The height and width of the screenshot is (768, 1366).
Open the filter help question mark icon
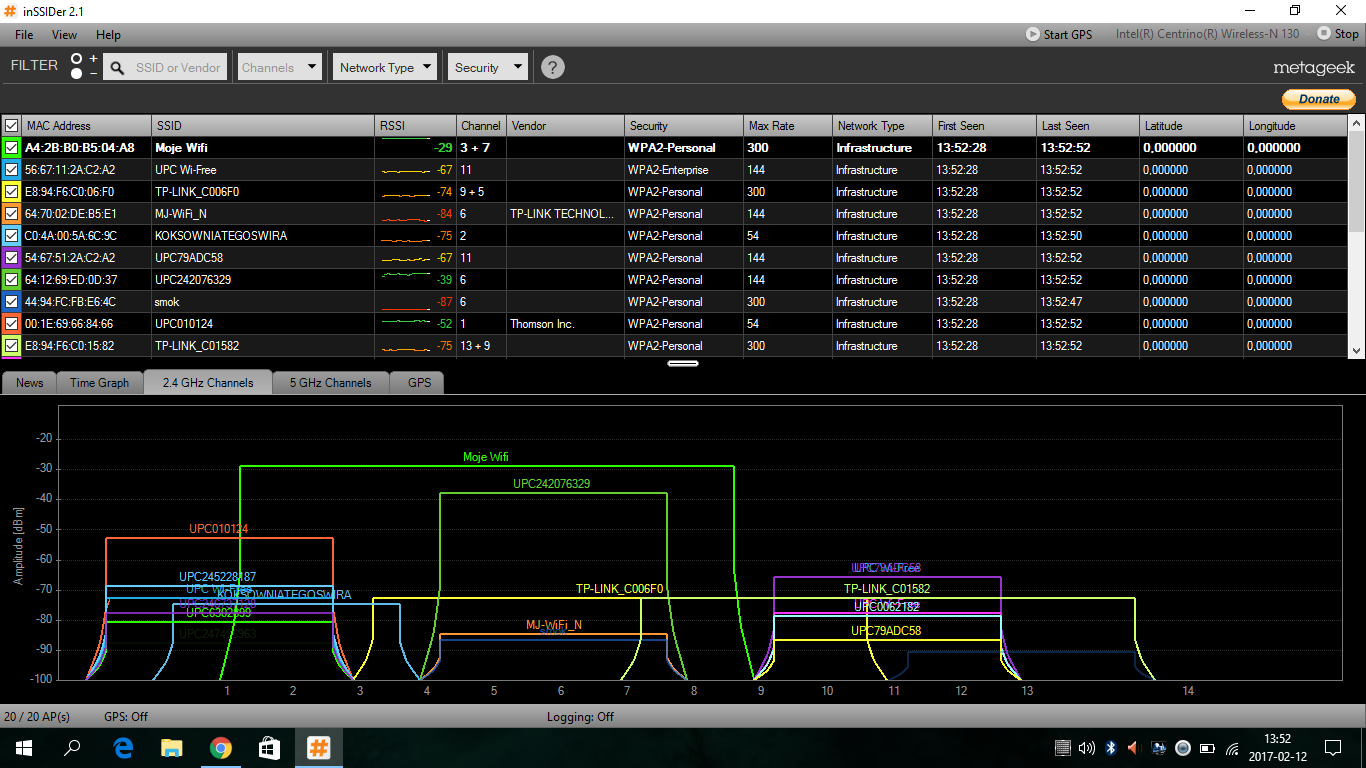(x=552, y=67)
